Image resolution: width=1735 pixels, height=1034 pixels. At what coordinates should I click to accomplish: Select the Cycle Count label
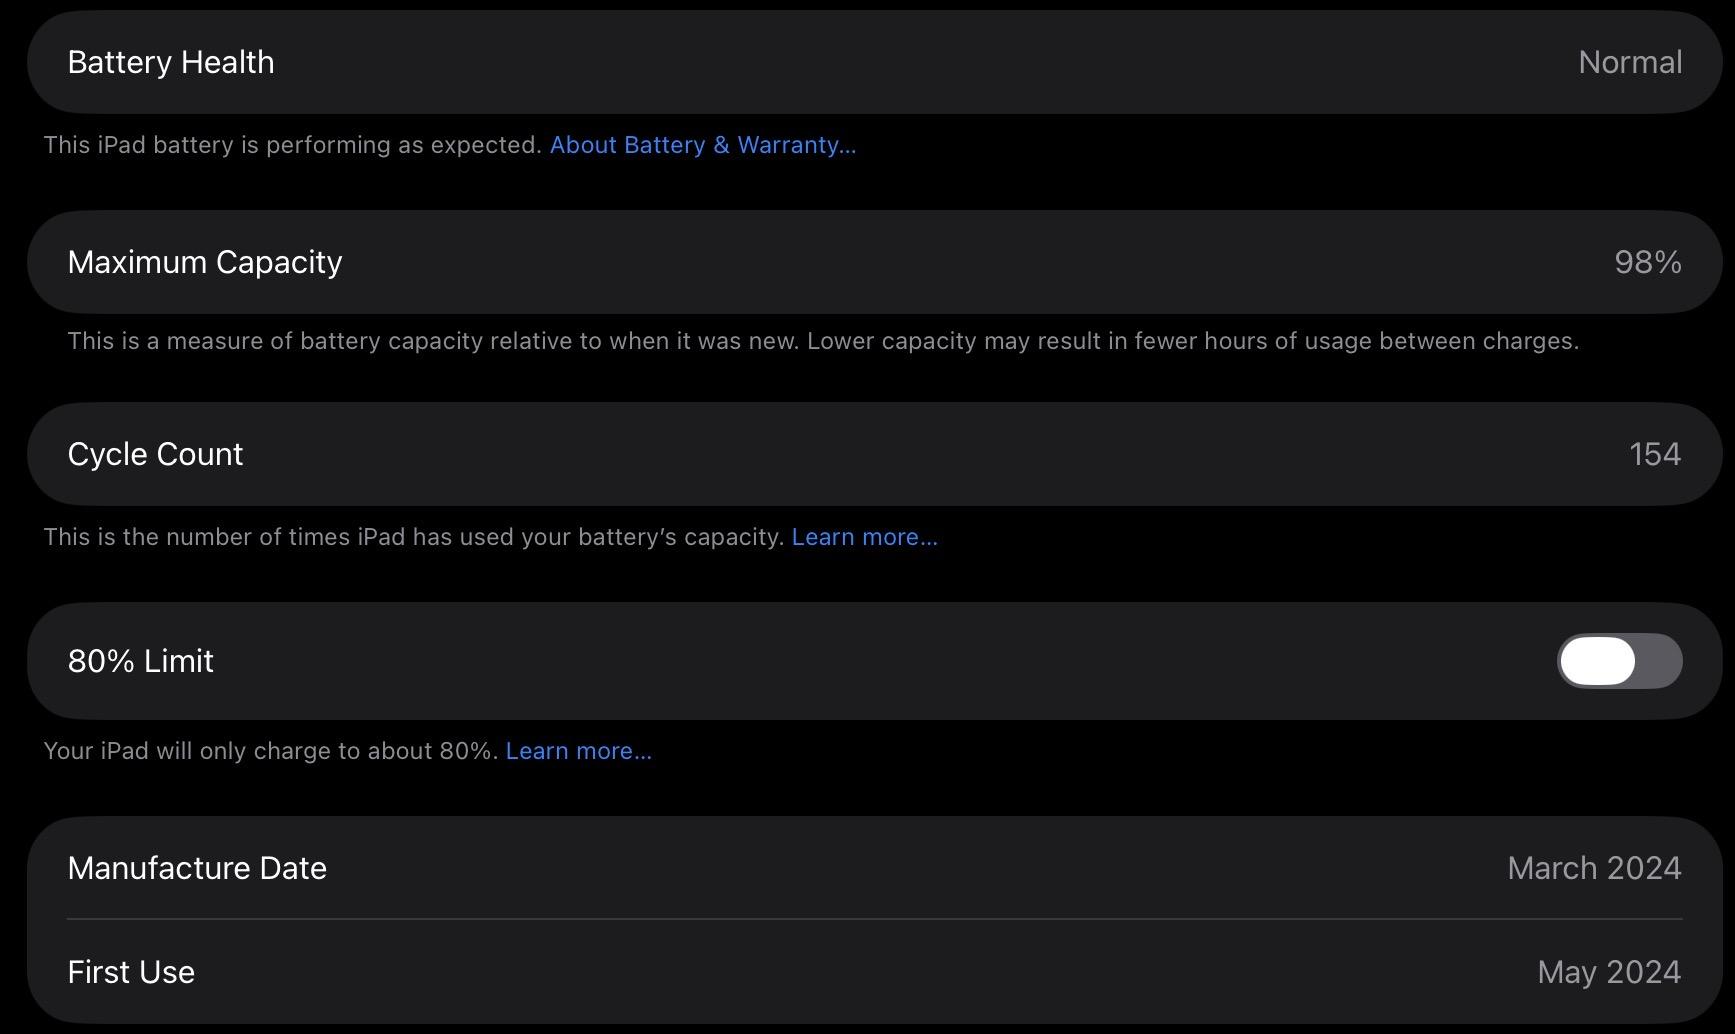155,454
